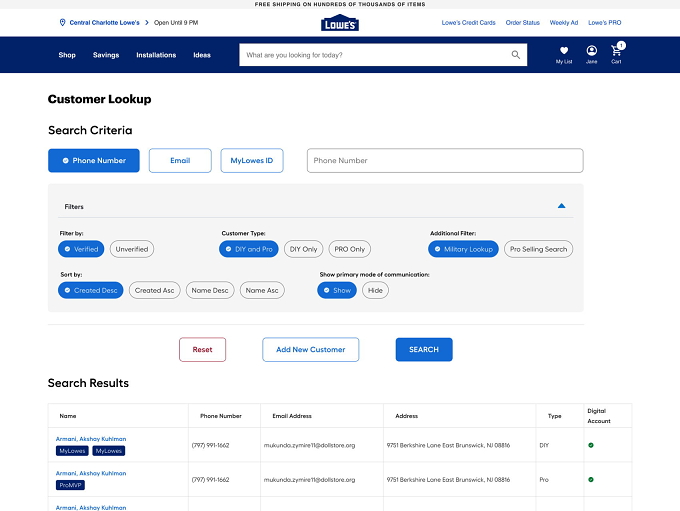The image size is (680, 511).
Task: Click the search magnifier icon
Action: tap(515, 55)
